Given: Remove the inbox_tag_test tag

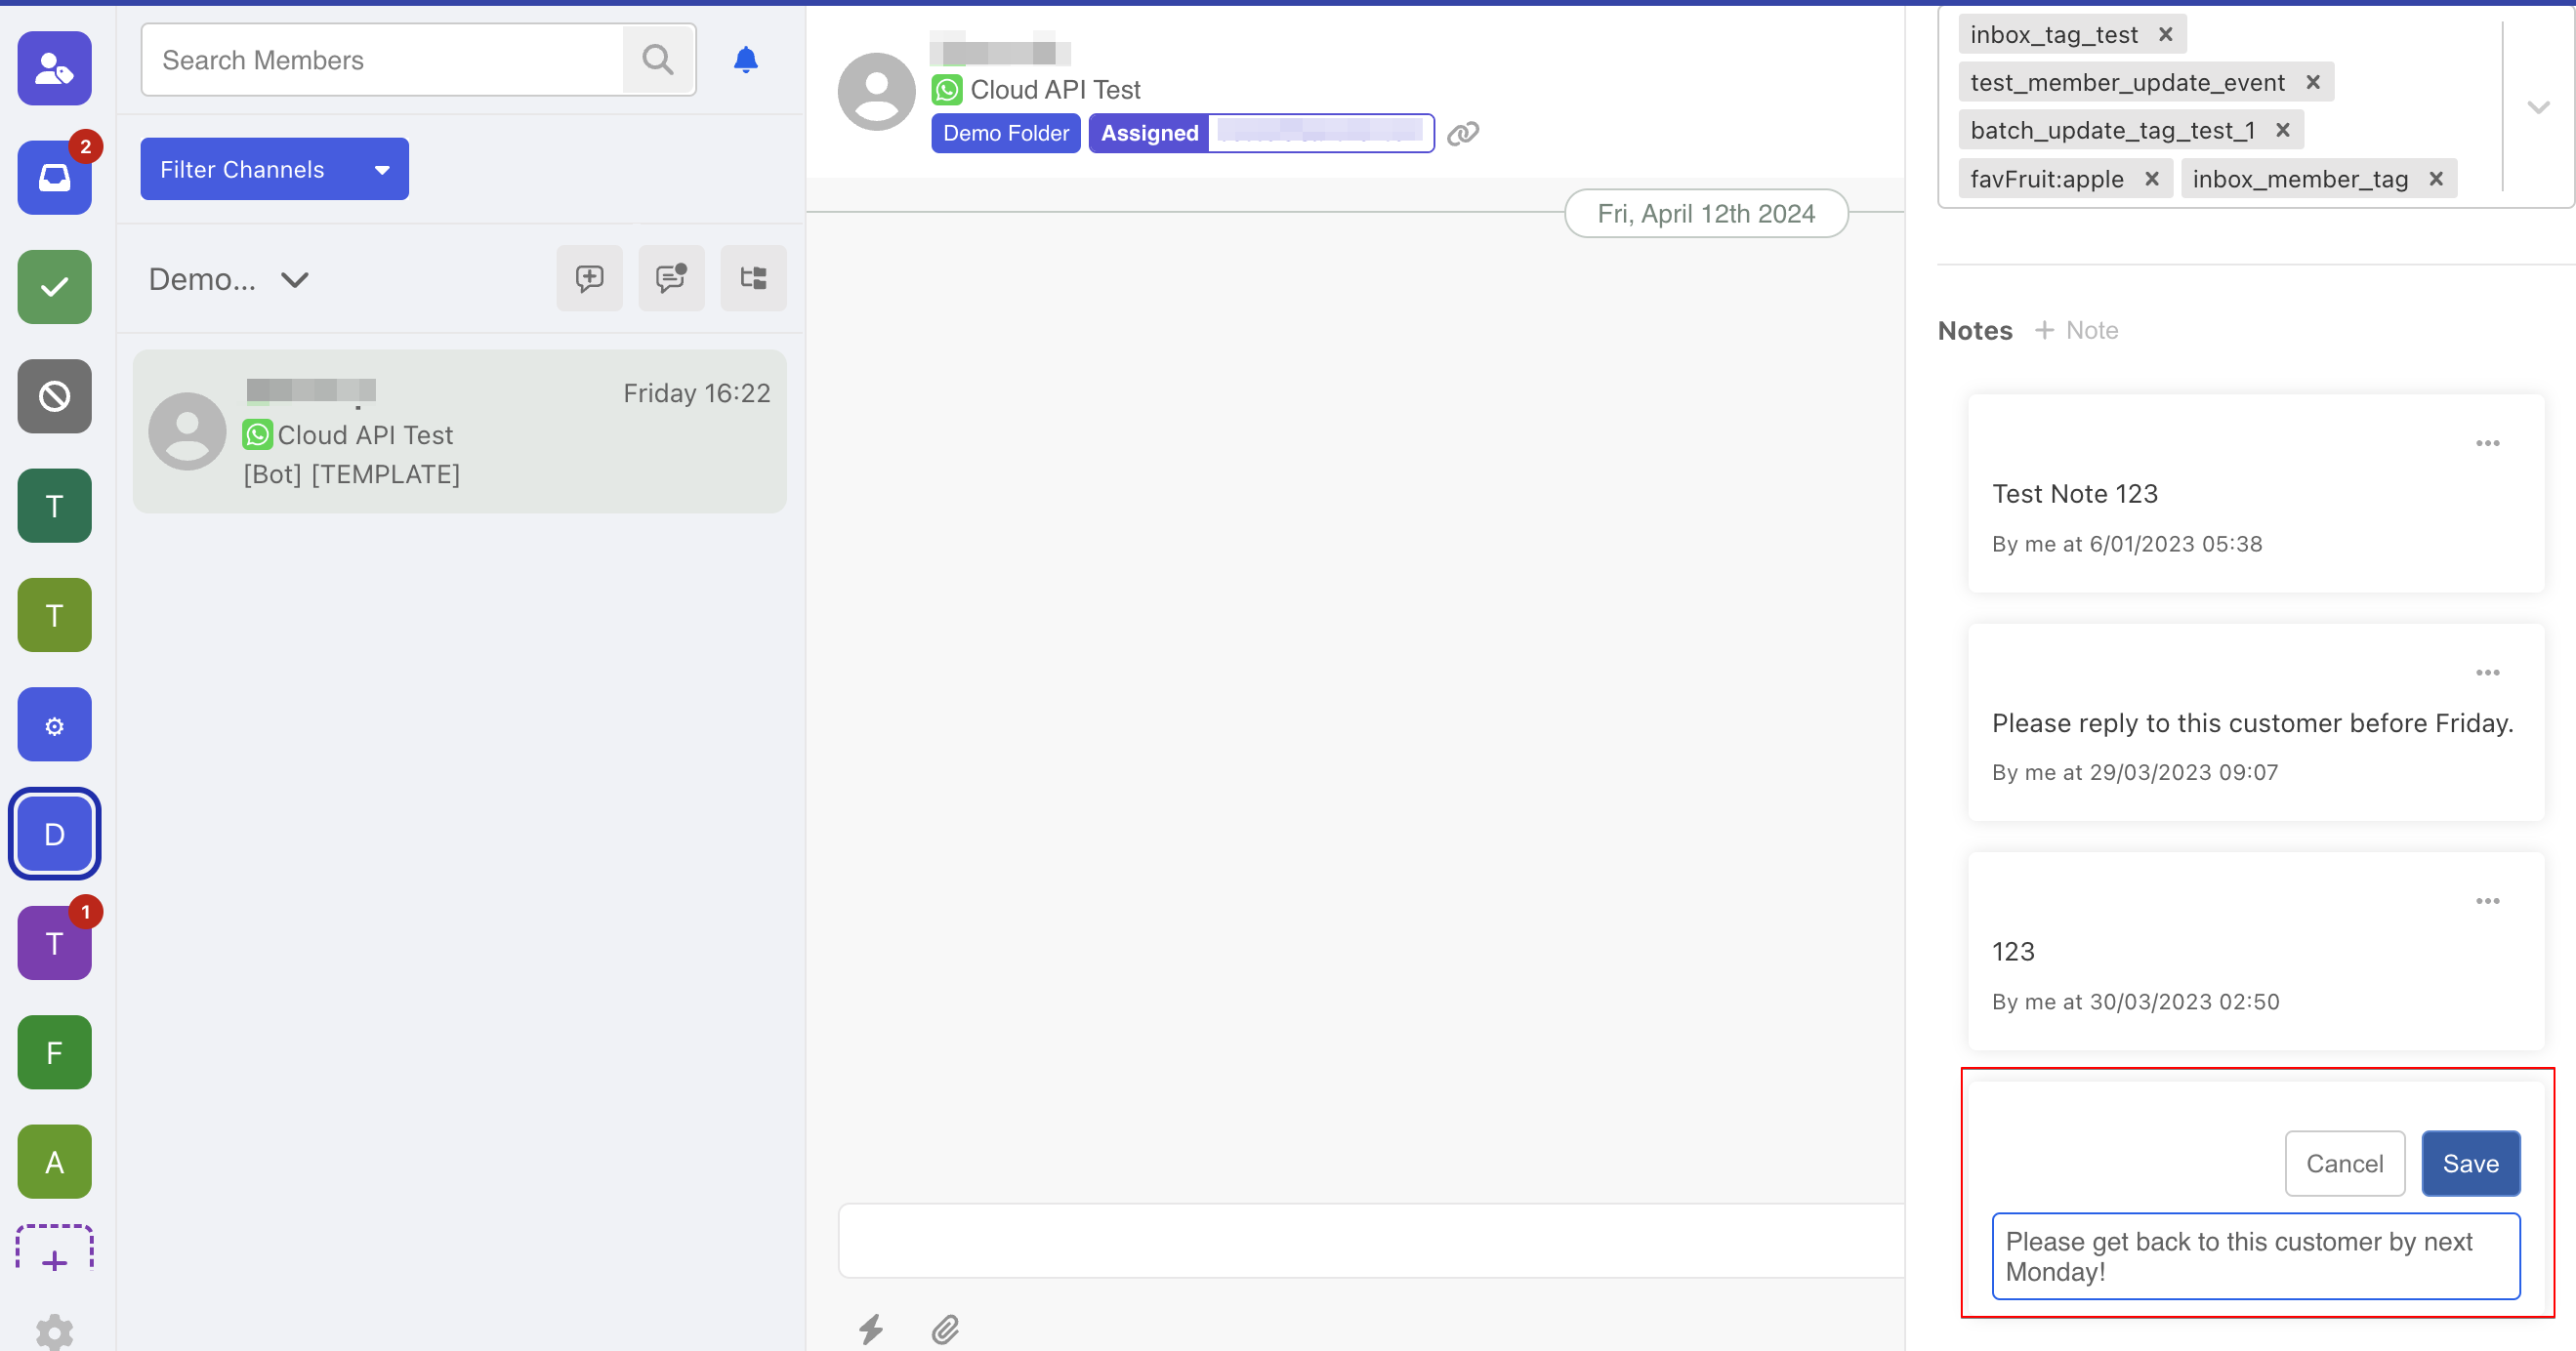Looking at the screenshot, I should pos(2165,34).
